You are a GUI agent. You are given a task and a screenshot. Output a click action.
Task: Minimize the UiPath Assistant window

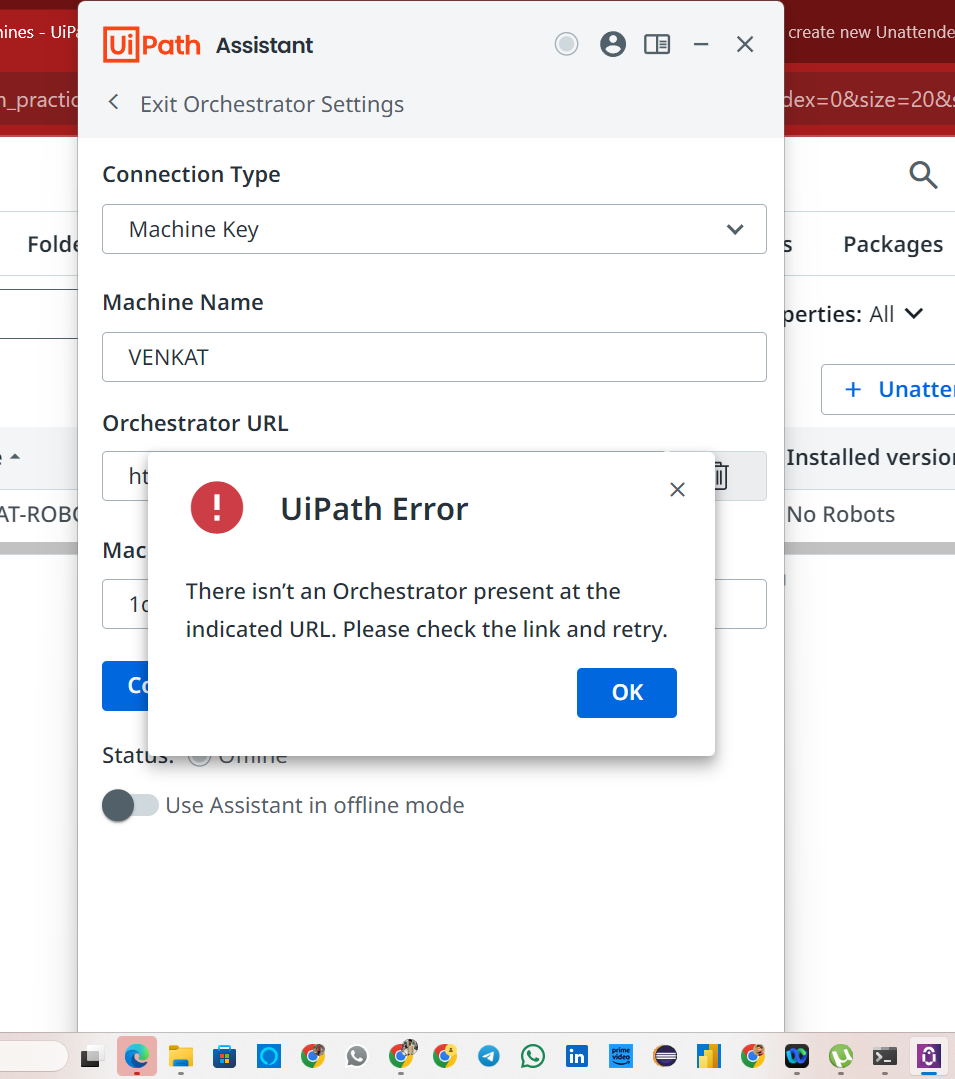[x=701, y=45]
